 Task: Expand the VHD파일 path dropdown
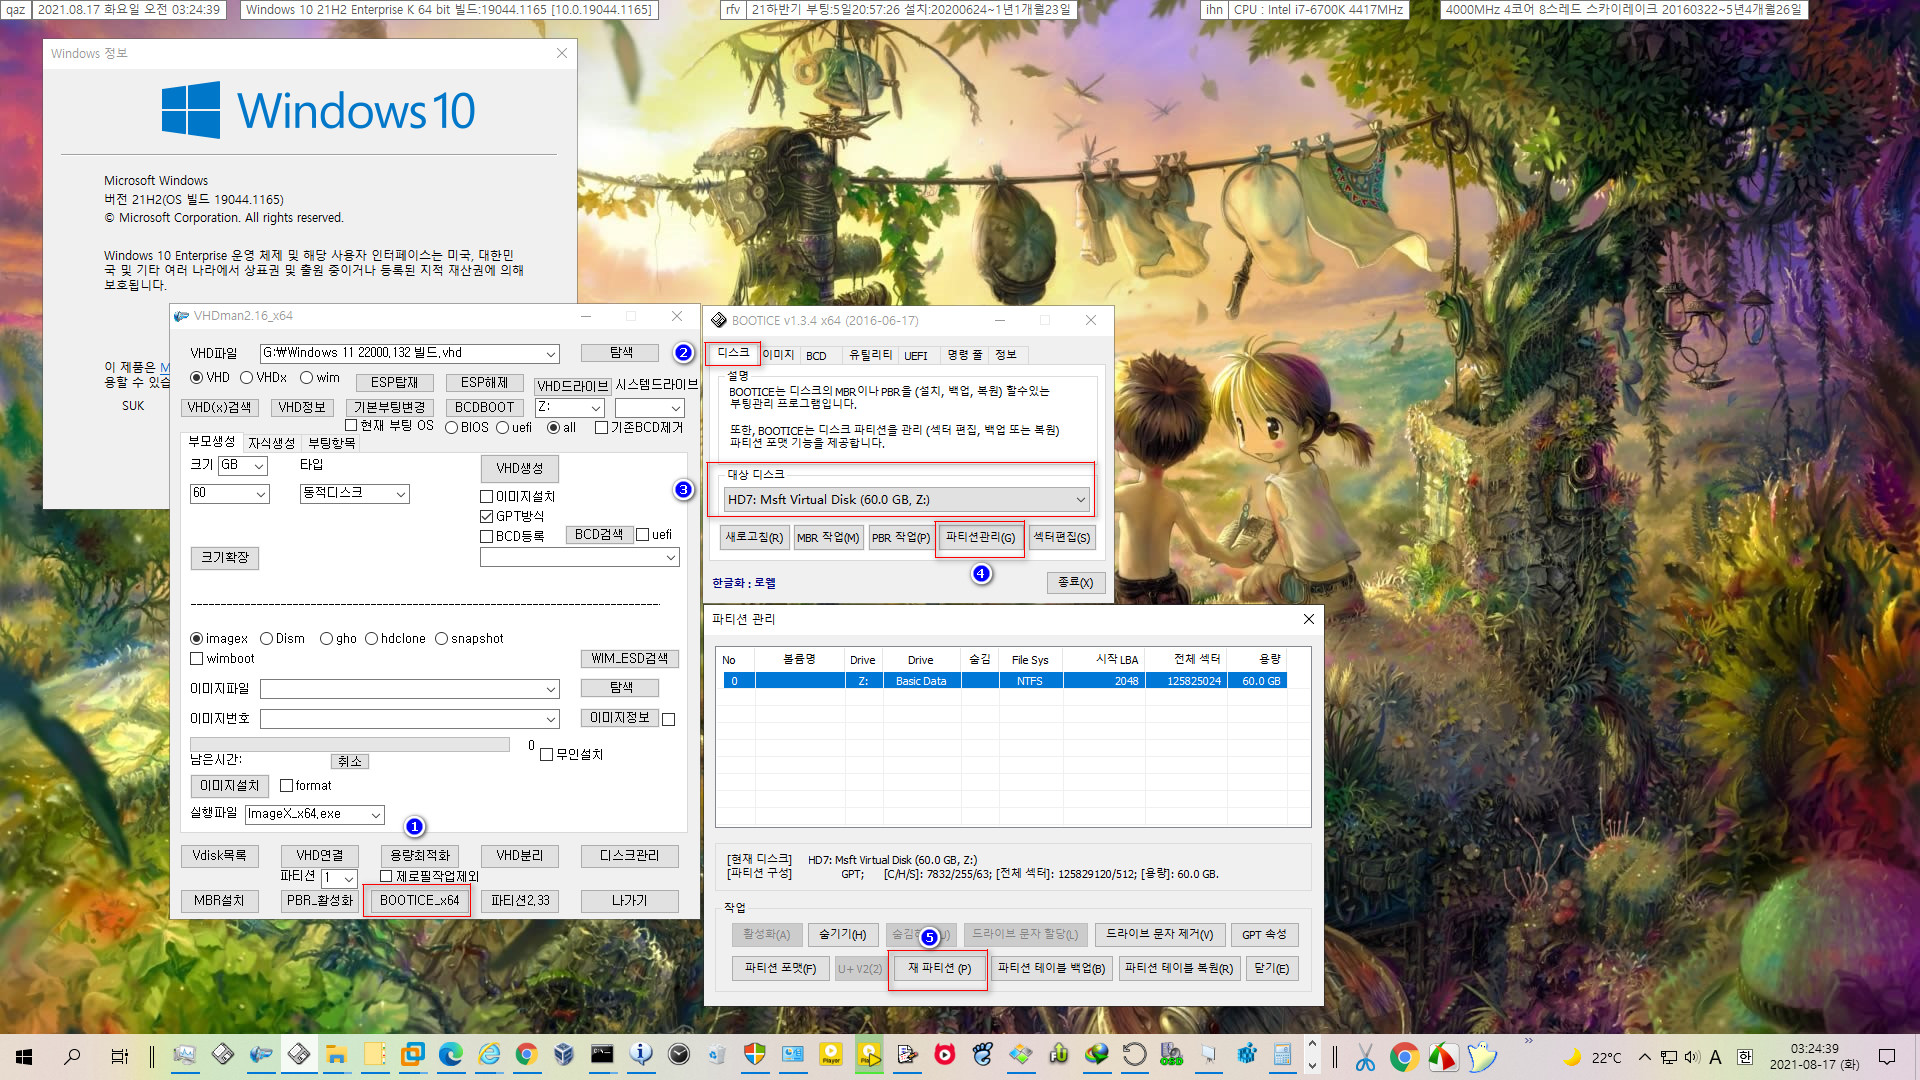550,354
